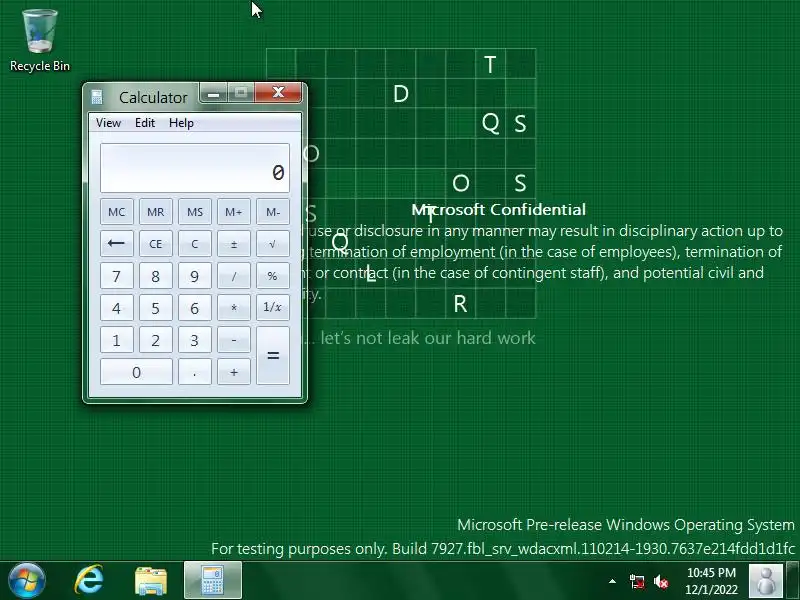Click the reciprocal 1/x key

[273, 308]
